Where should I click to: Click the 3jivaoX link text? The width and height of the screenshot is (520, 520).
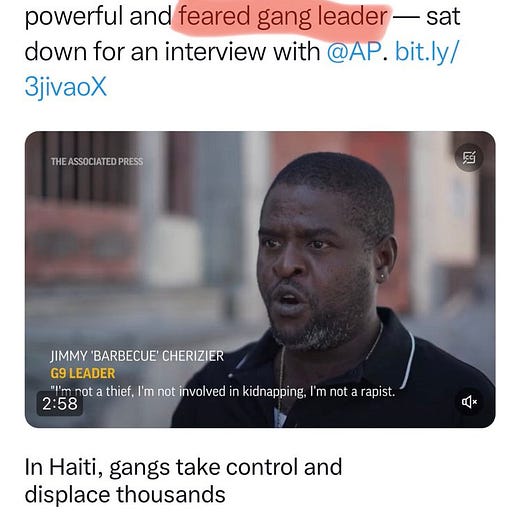pyautogui.click(x=66, y=87)
